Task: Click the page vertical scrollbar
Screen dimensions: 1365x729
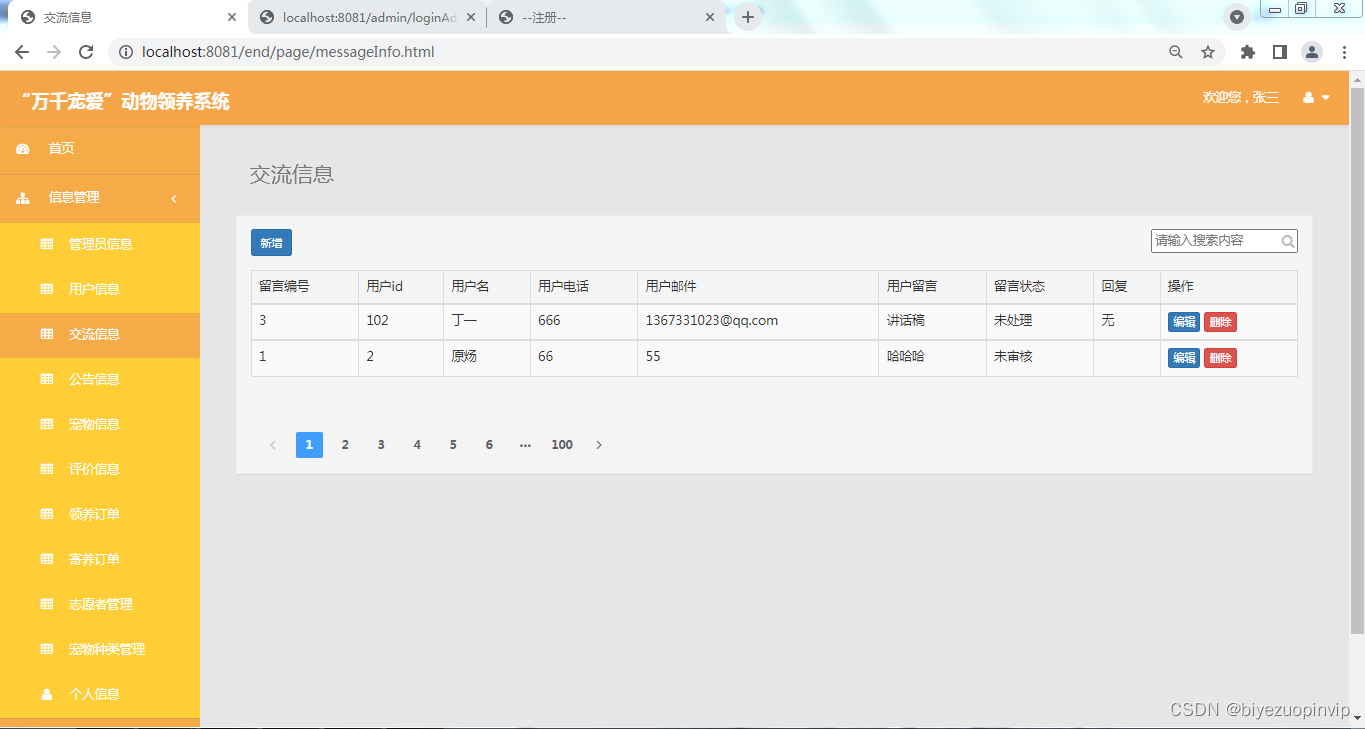Action: coord(1357,360)
